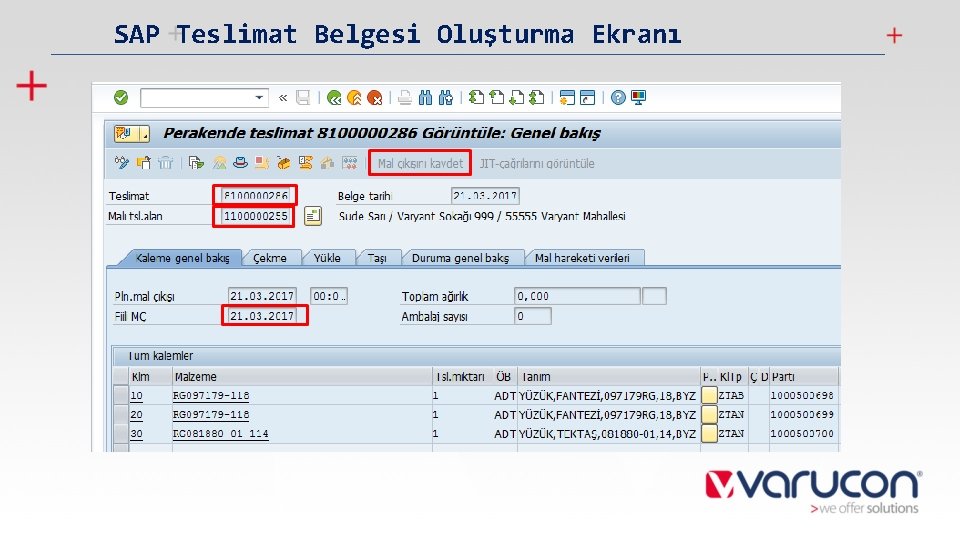
Task: Open the command field dropdown
Action: pos(259,97)
